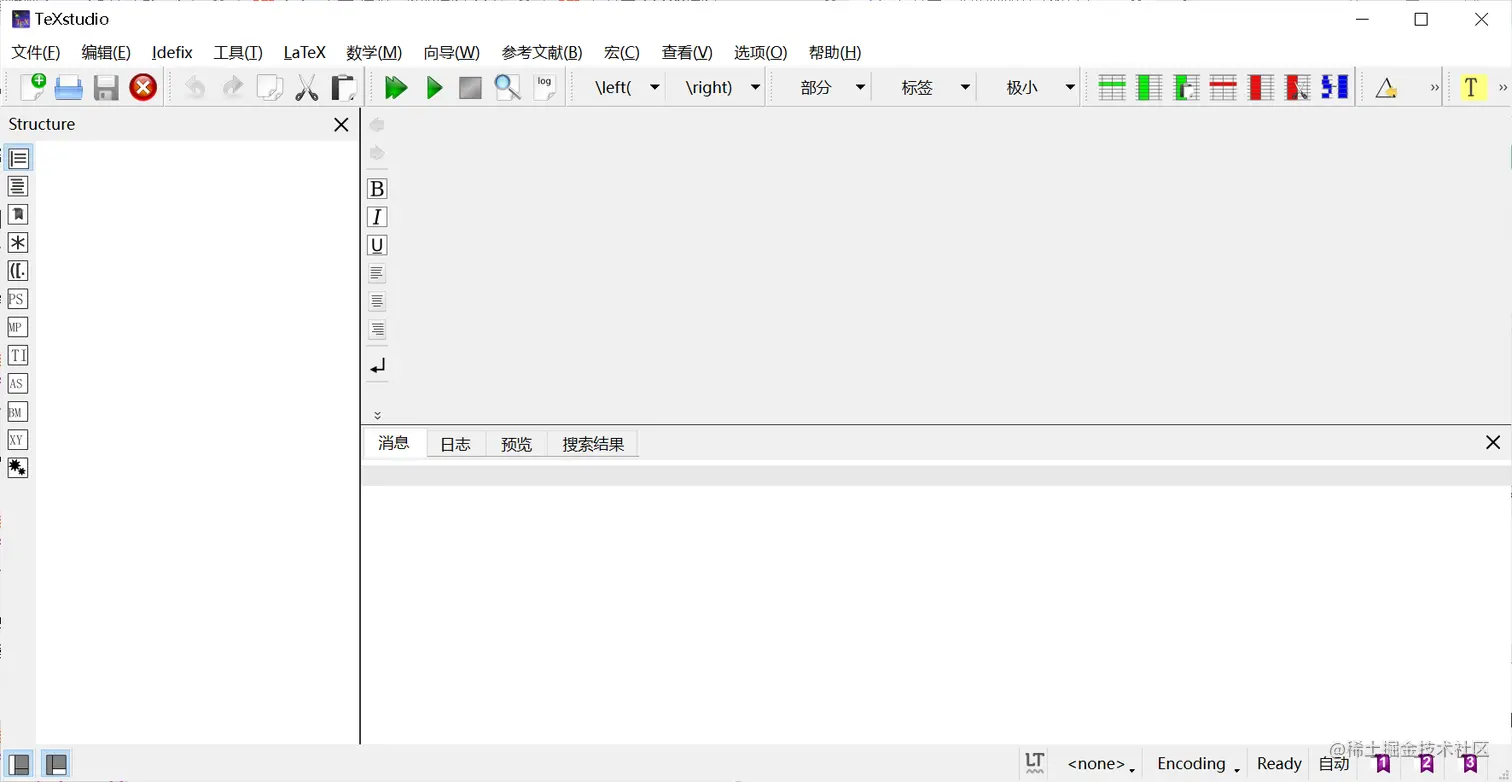Insert newline using the return-arrow icon
1512x782 pixels.
click(377, 367)
